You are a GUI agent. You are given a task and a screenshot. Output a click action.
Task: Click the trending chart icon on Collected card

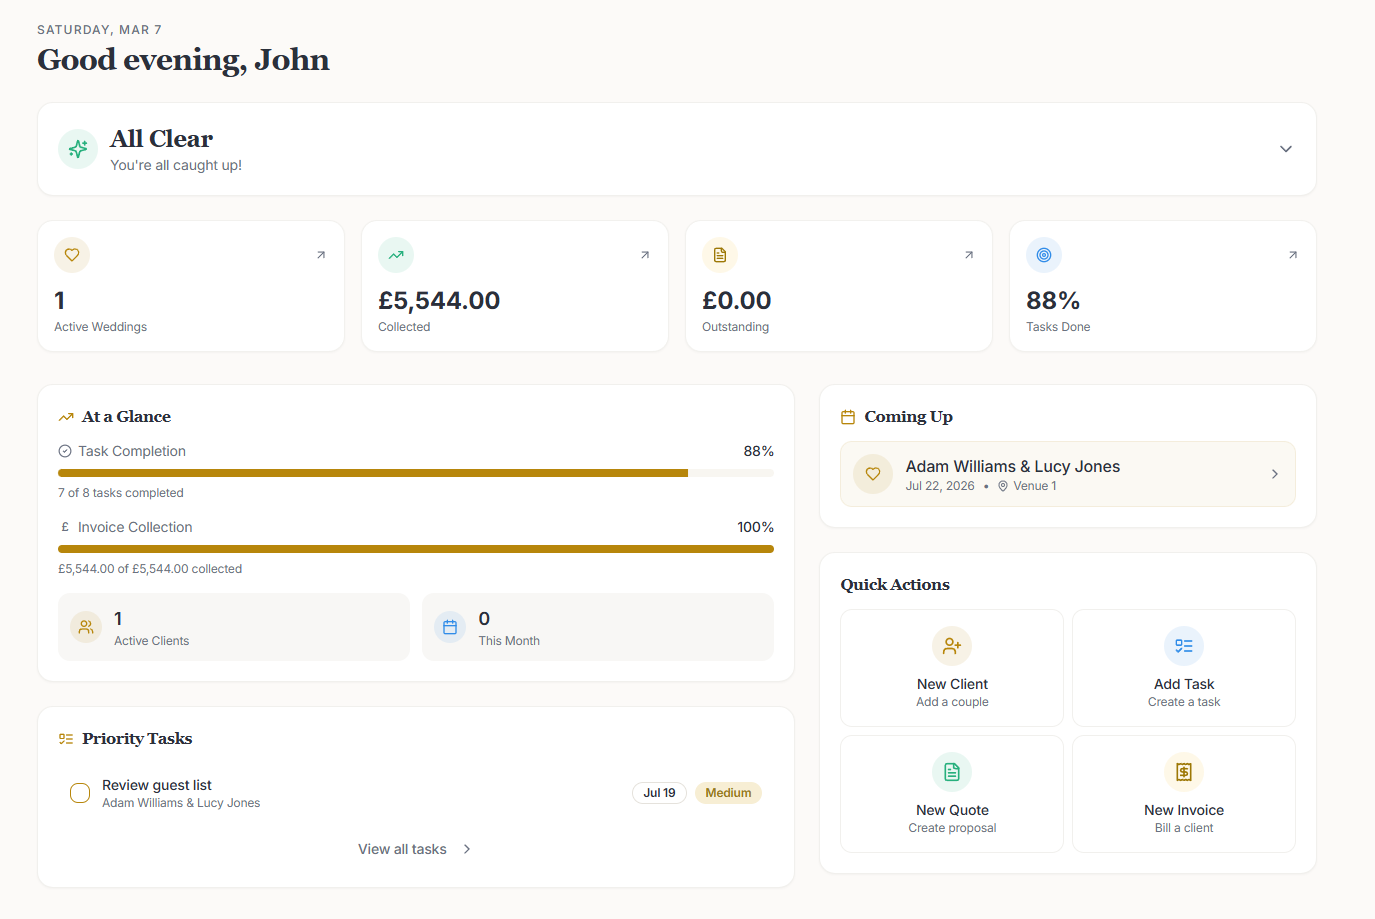tap(395, 255)
